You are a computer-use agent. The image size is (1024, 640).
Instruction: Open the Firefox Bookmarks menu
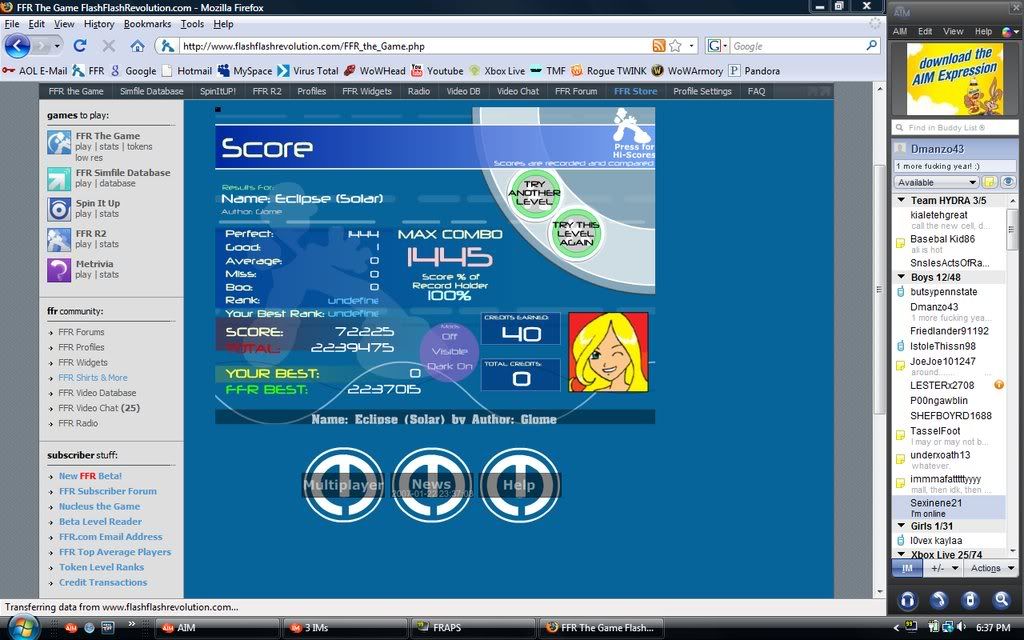pyautogui.click(x=147, y=24)
